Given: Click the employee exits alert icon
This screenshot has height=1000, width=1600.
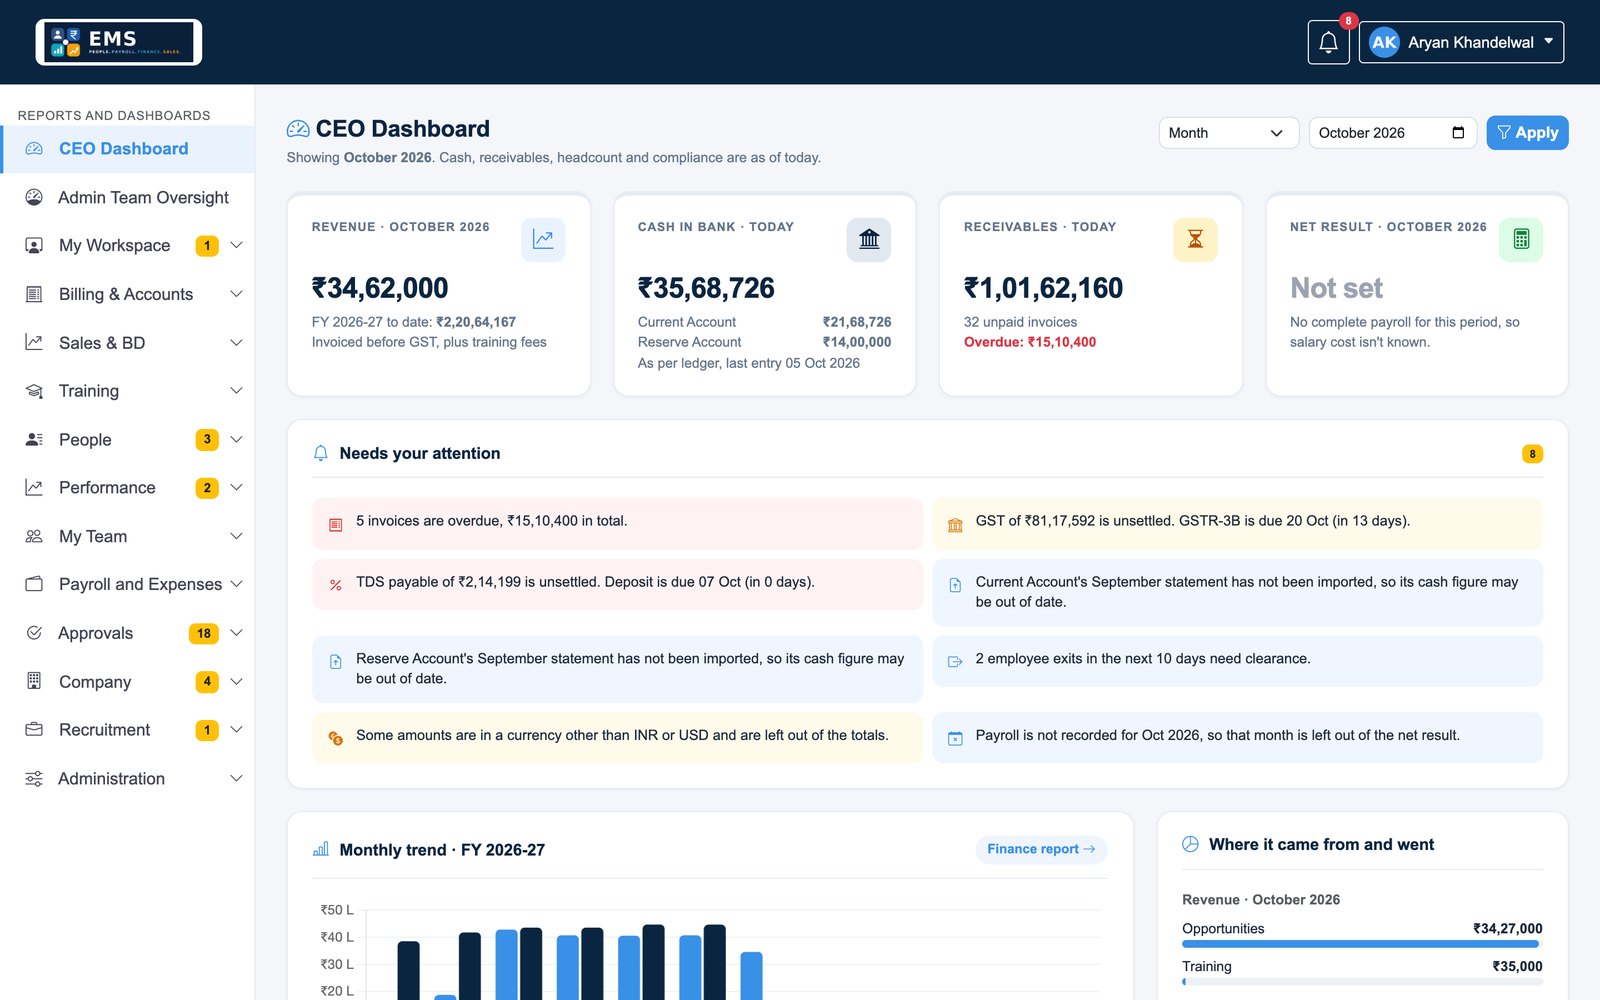Looking at the screenshot, I should click(x=955, y=662).
